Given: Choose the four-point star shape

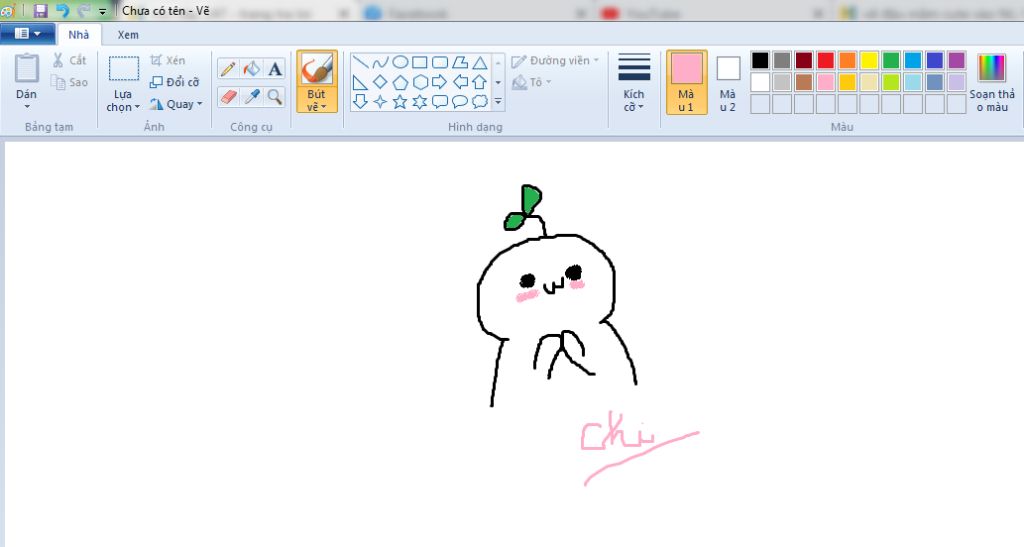Looking at the screenshot, I should click(380, 101).
